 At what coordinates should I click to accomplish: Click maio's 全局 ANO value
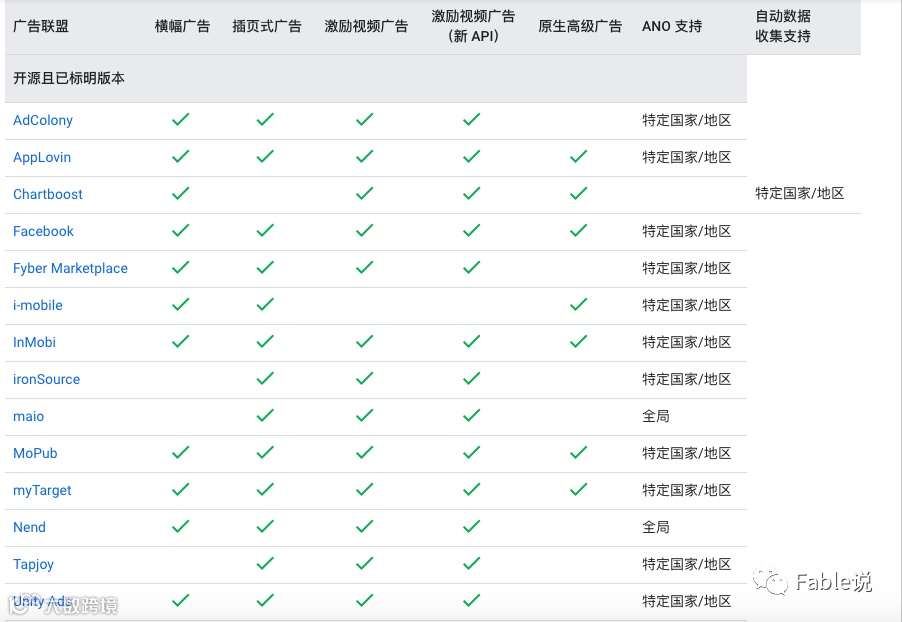coord(656,416)
